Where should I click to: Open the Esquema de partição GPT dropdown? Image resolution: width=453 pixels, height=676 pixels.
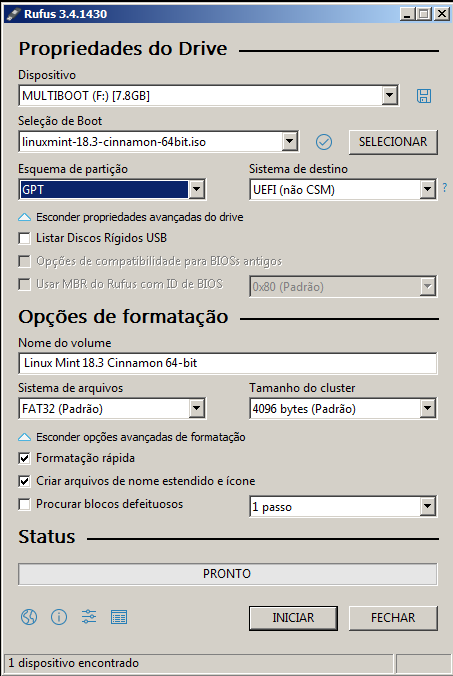(x=112, y=189)
